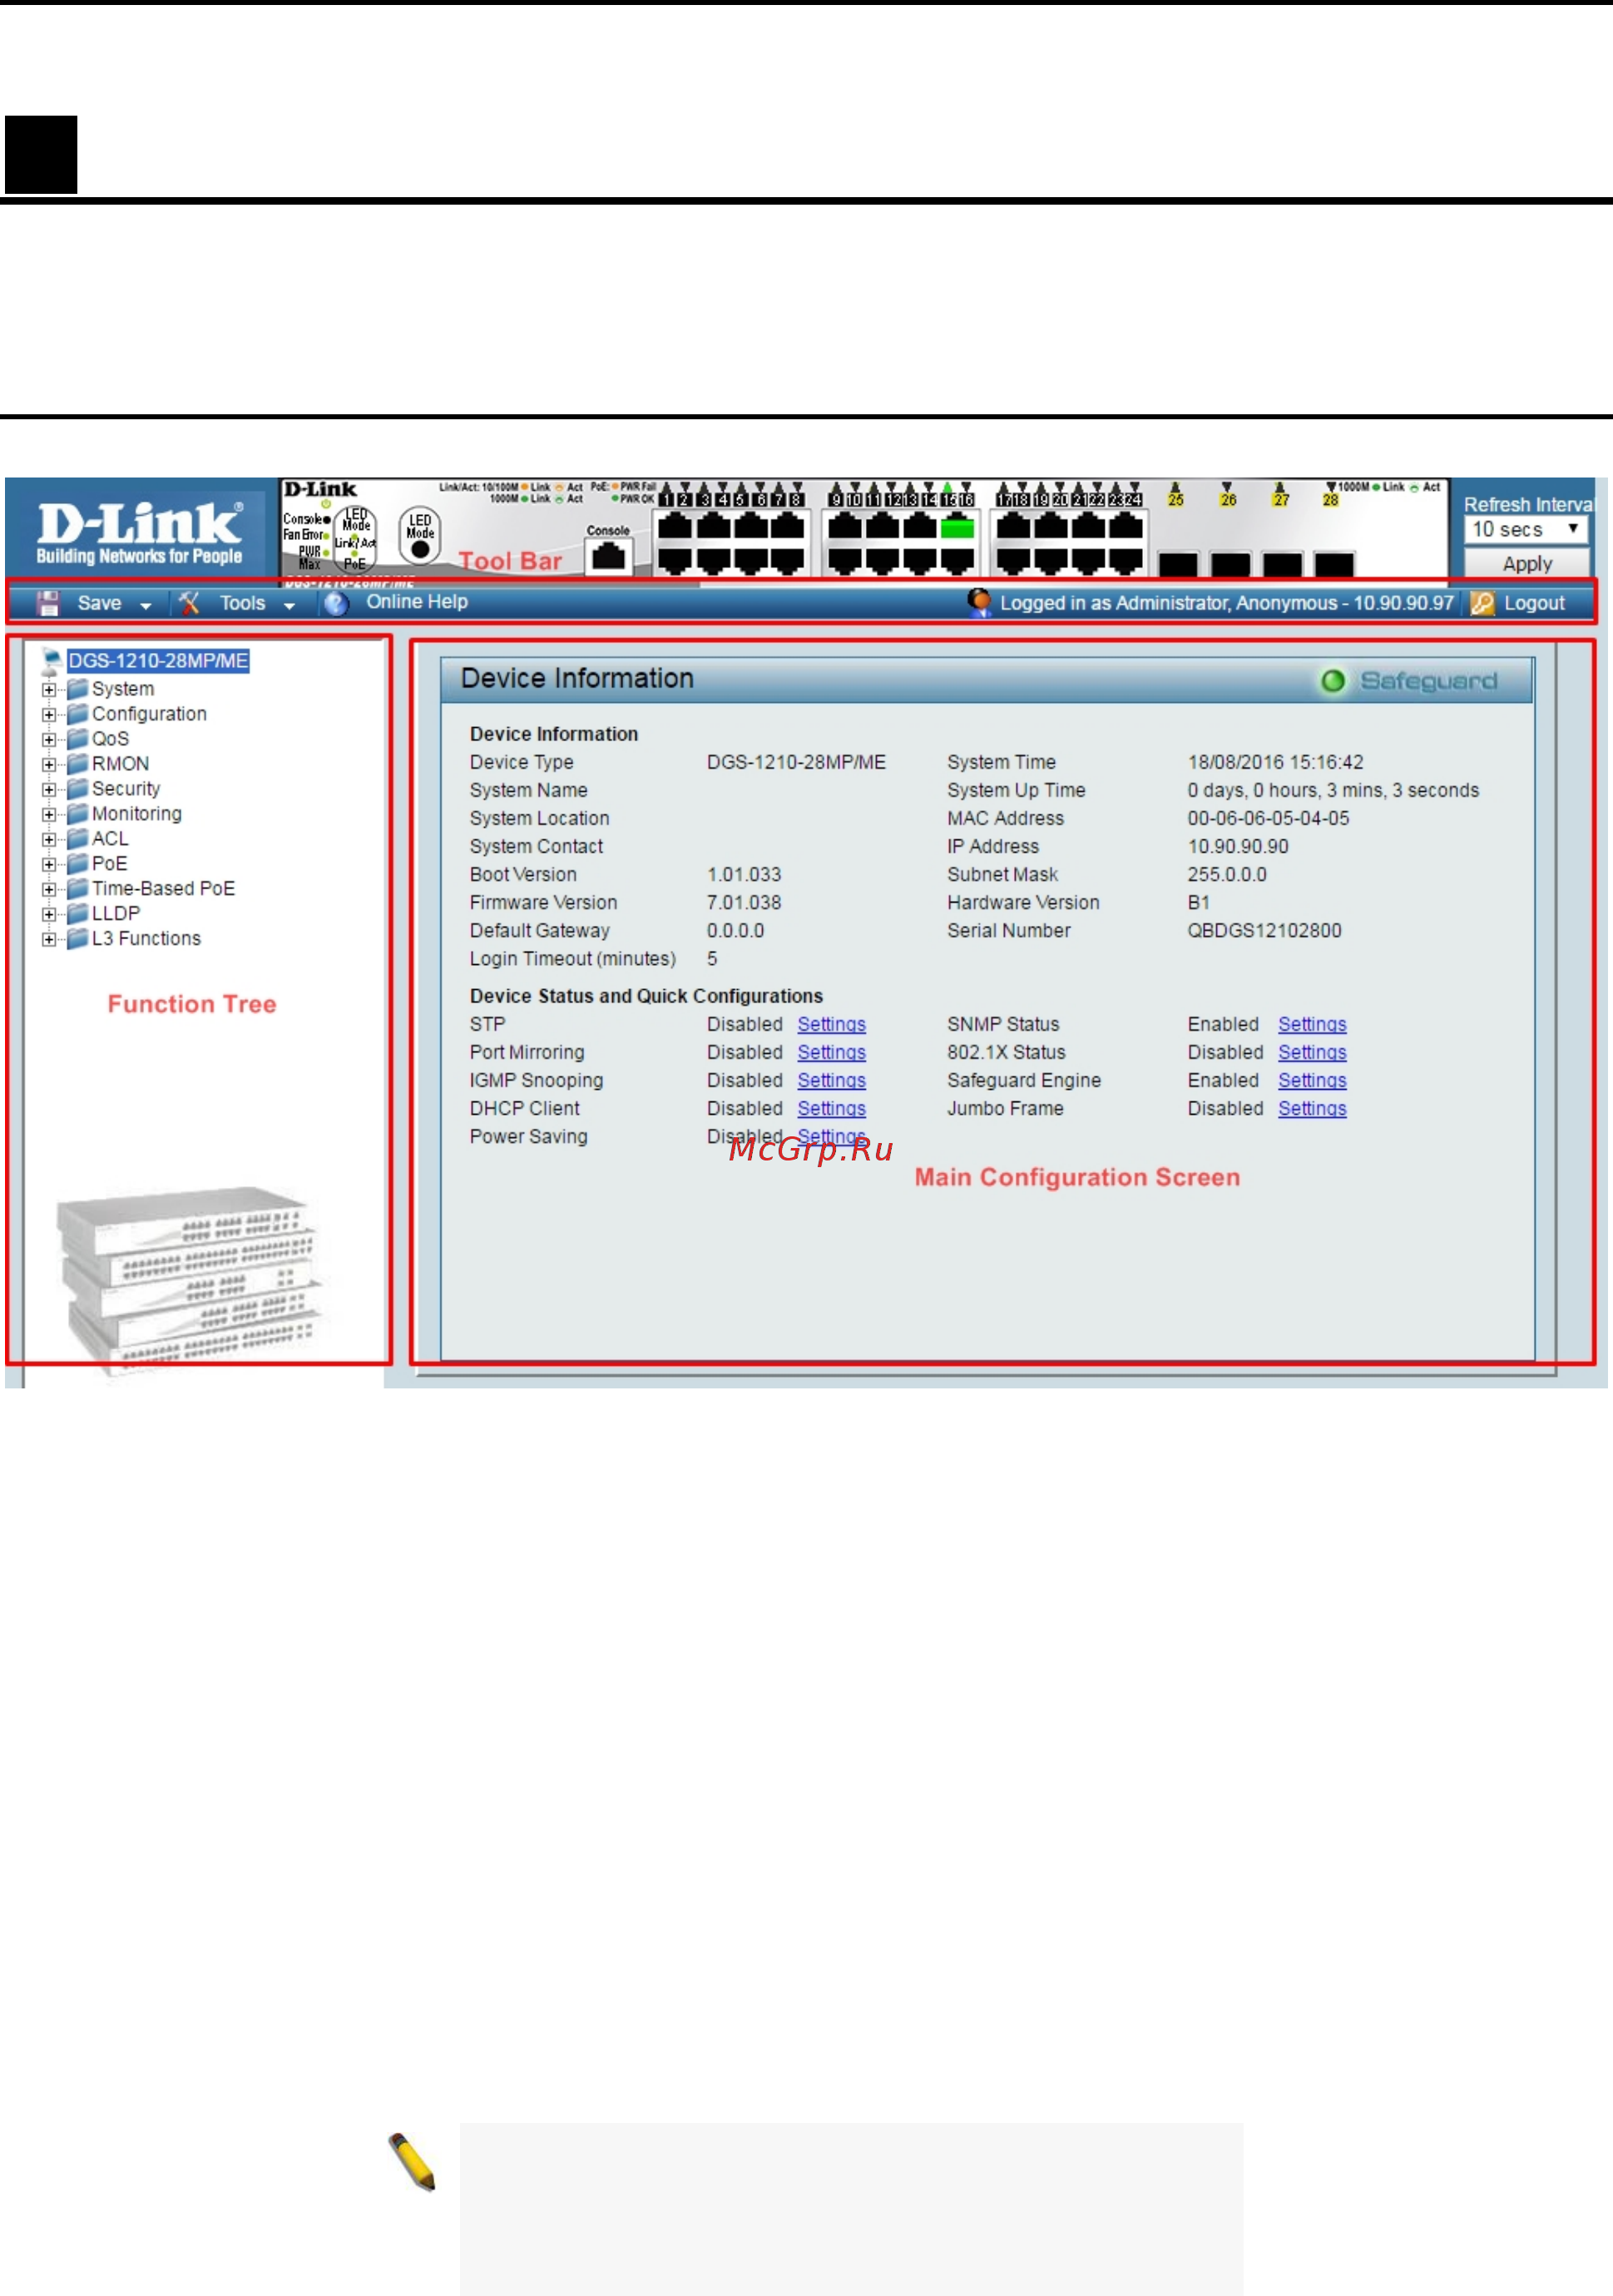
Task: Open Jumbo Frame Settings link
Action: click(x=1312, y=1109)
